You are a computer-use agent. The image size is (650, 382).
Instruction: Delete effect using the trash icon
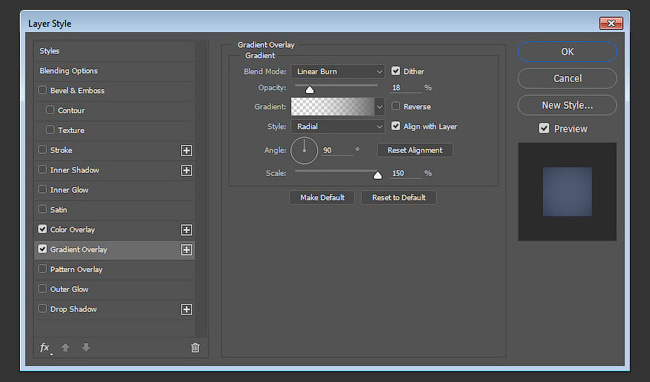(x=195, y=348)
